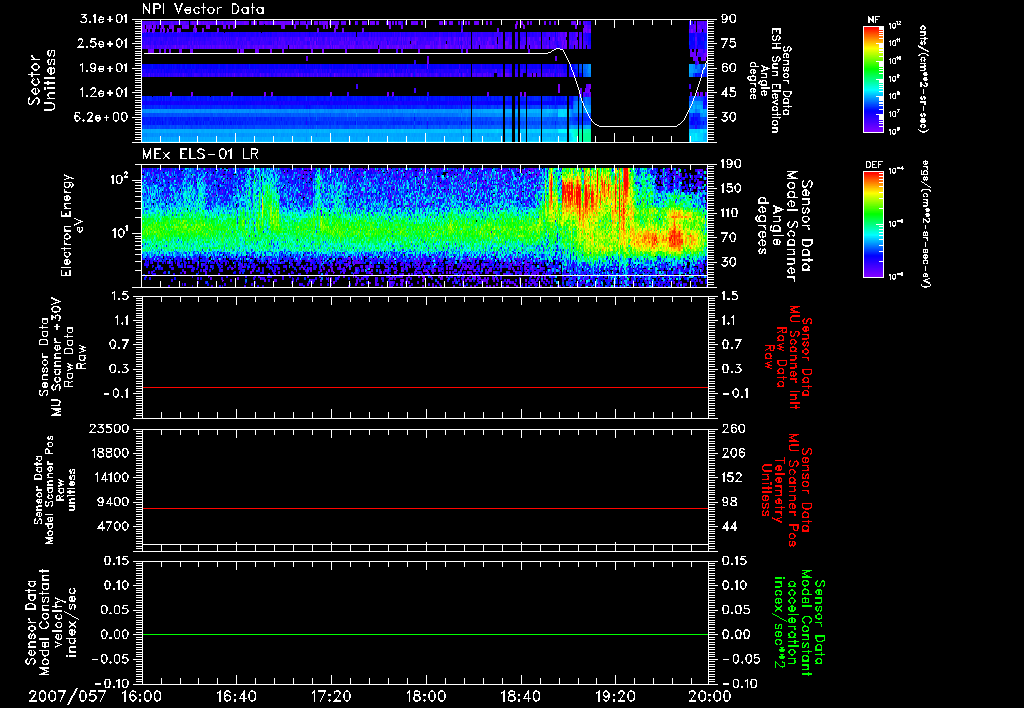Click the red line in the Scanner Pos panel
This screenshot has height=708, width=1024.
425,508
